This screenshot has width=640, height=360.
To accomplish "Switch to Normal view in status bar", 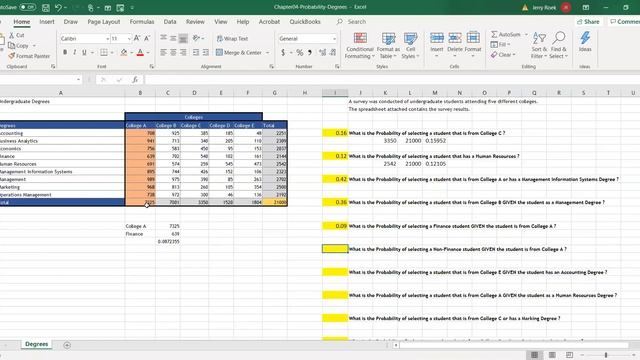I will point(534,355).
